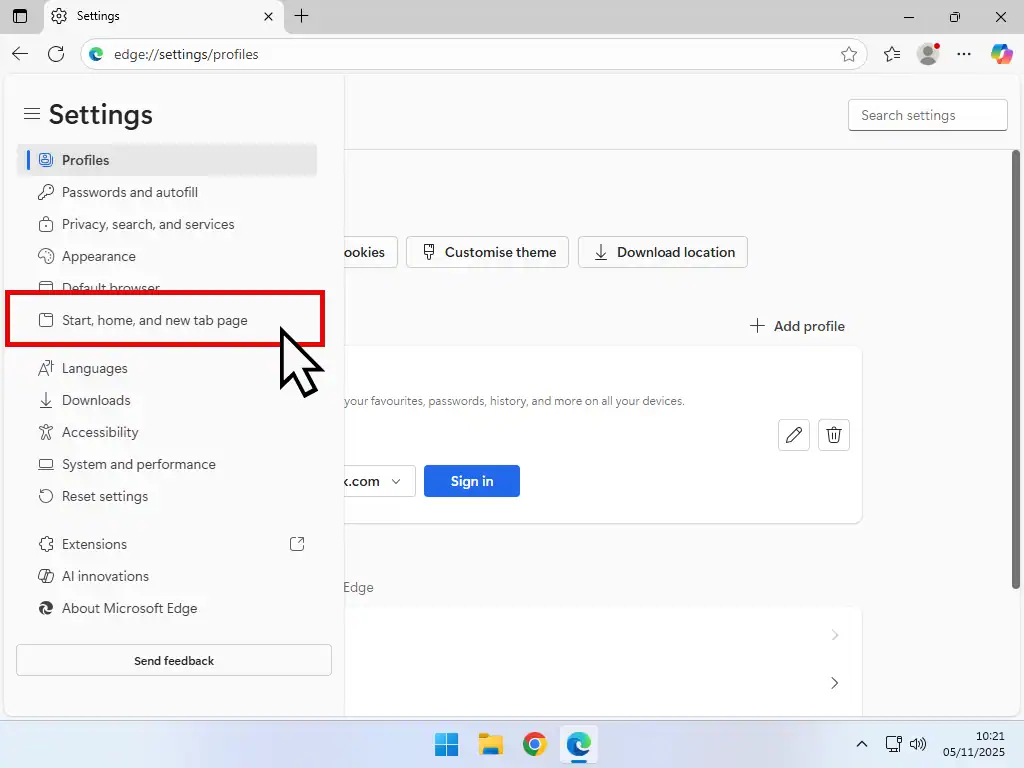Add this page to favourites via star icon
1024x768 pixels.
[x=849, y=54]
